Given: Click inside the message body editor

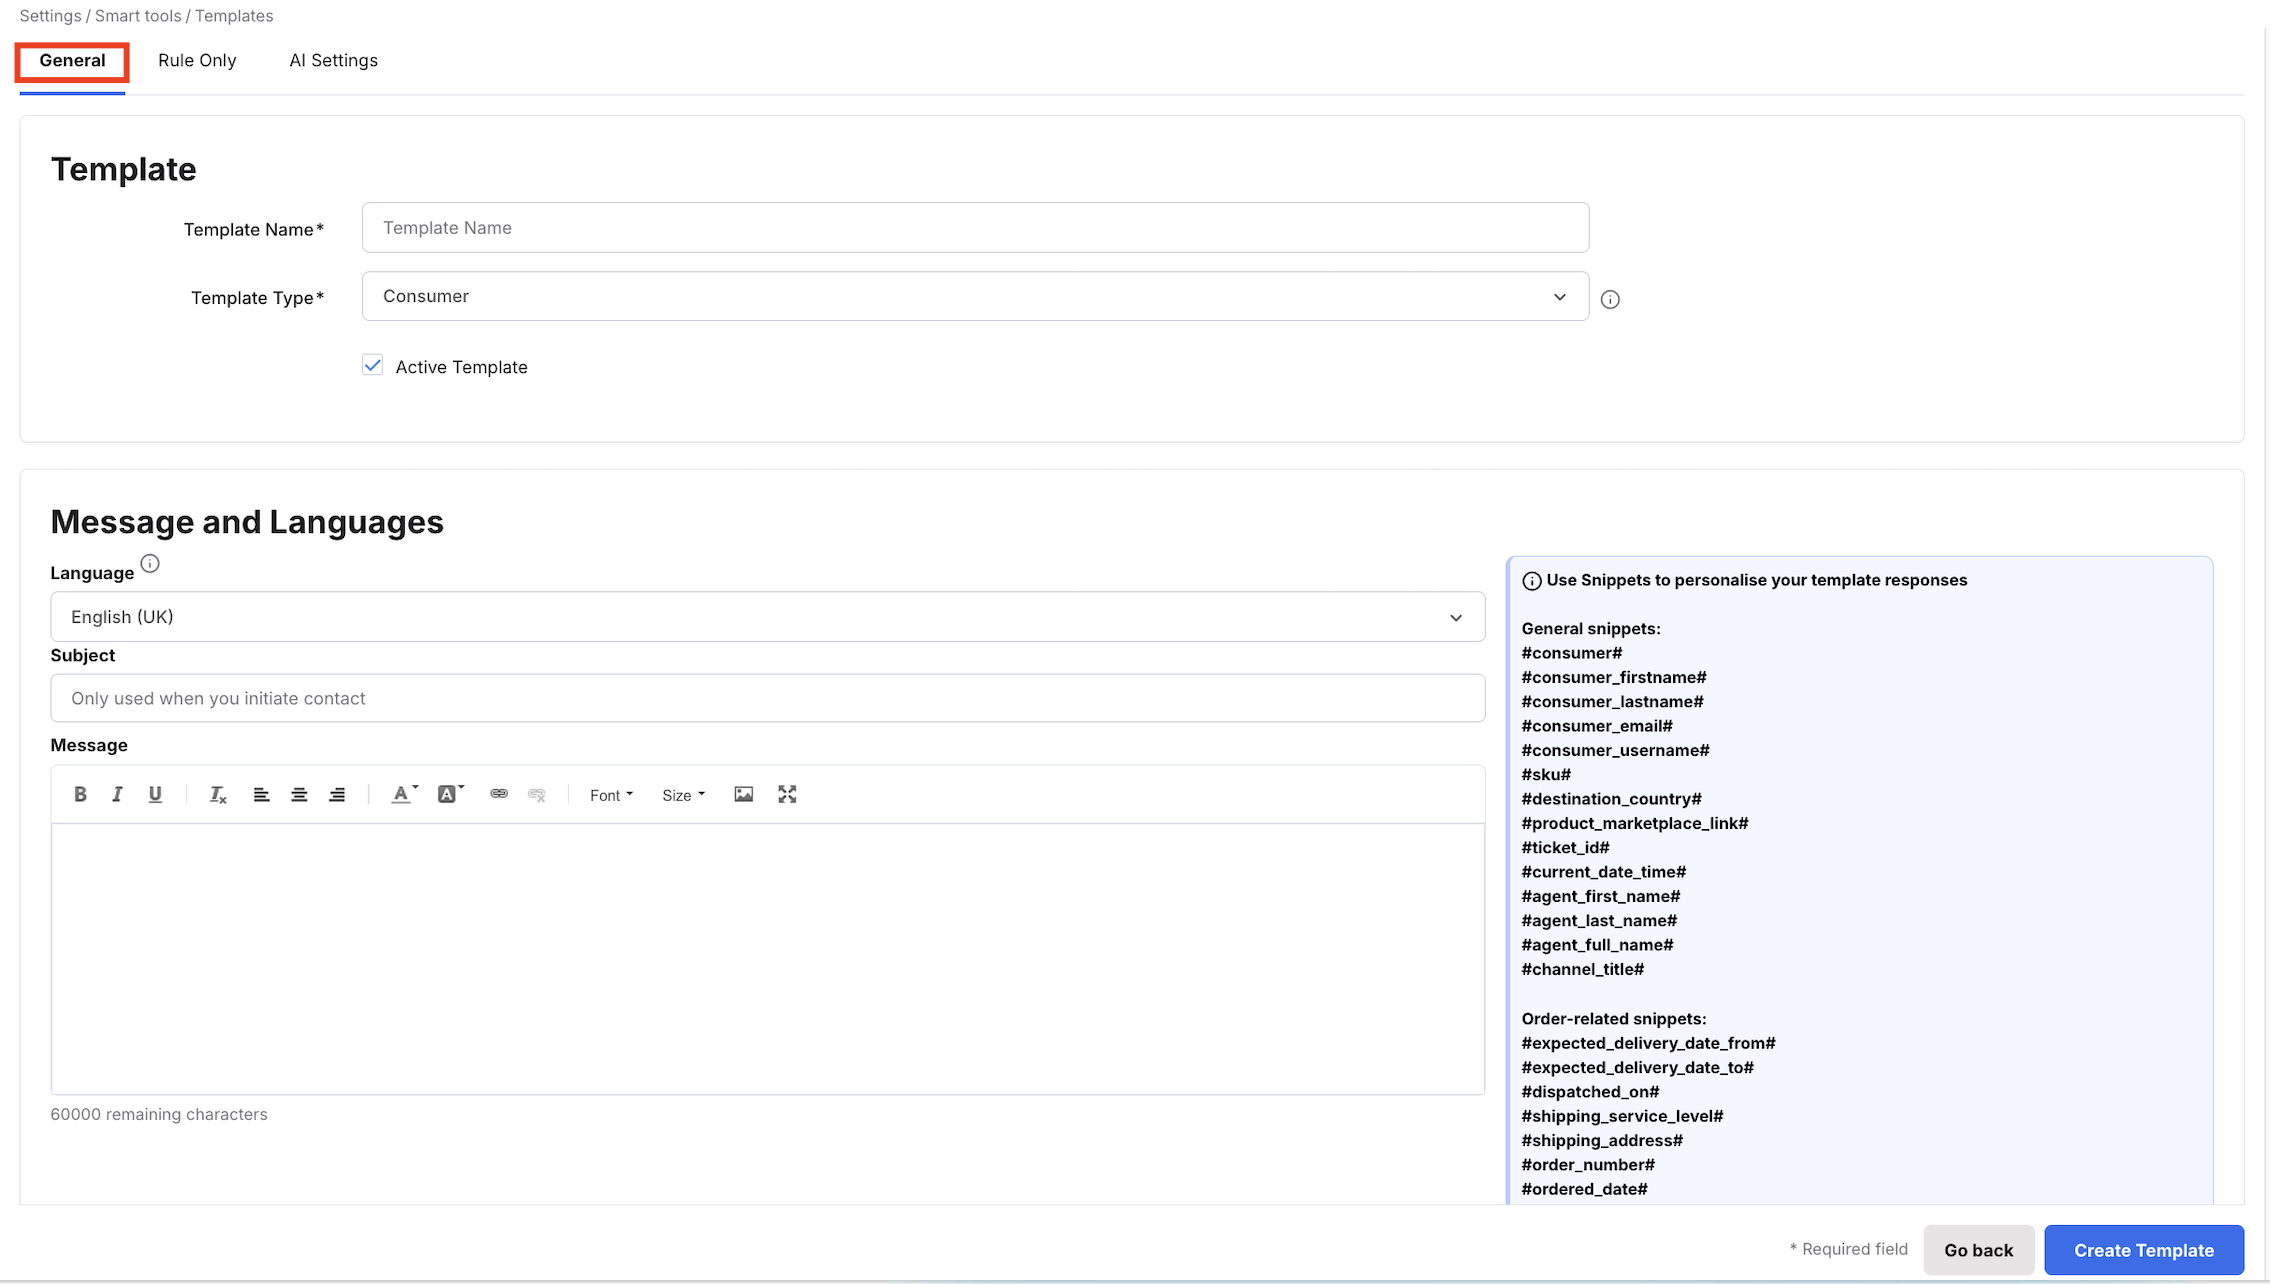Looking at the screenshot, I should point(767,958).
